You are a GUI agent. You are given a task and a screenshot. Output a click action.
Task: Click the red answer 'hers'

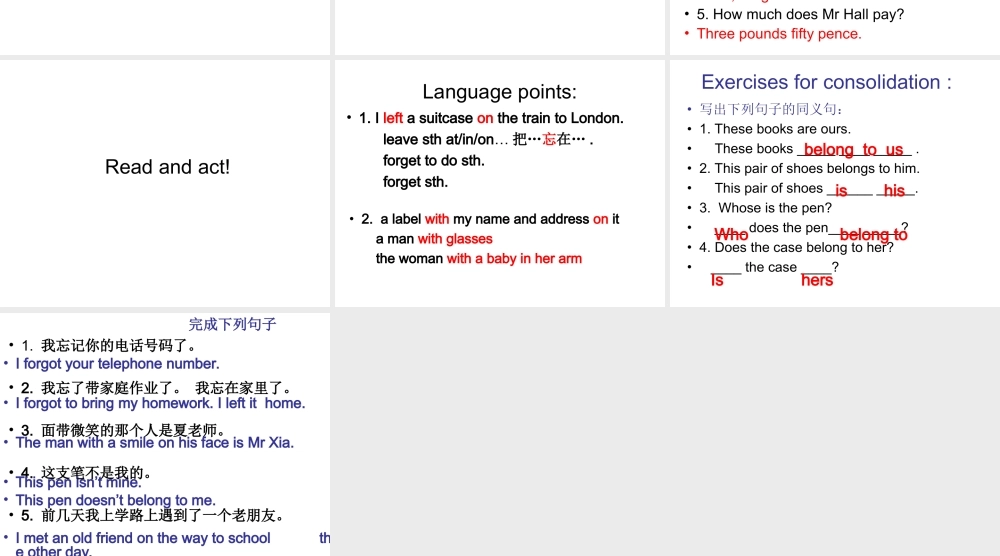817,281
